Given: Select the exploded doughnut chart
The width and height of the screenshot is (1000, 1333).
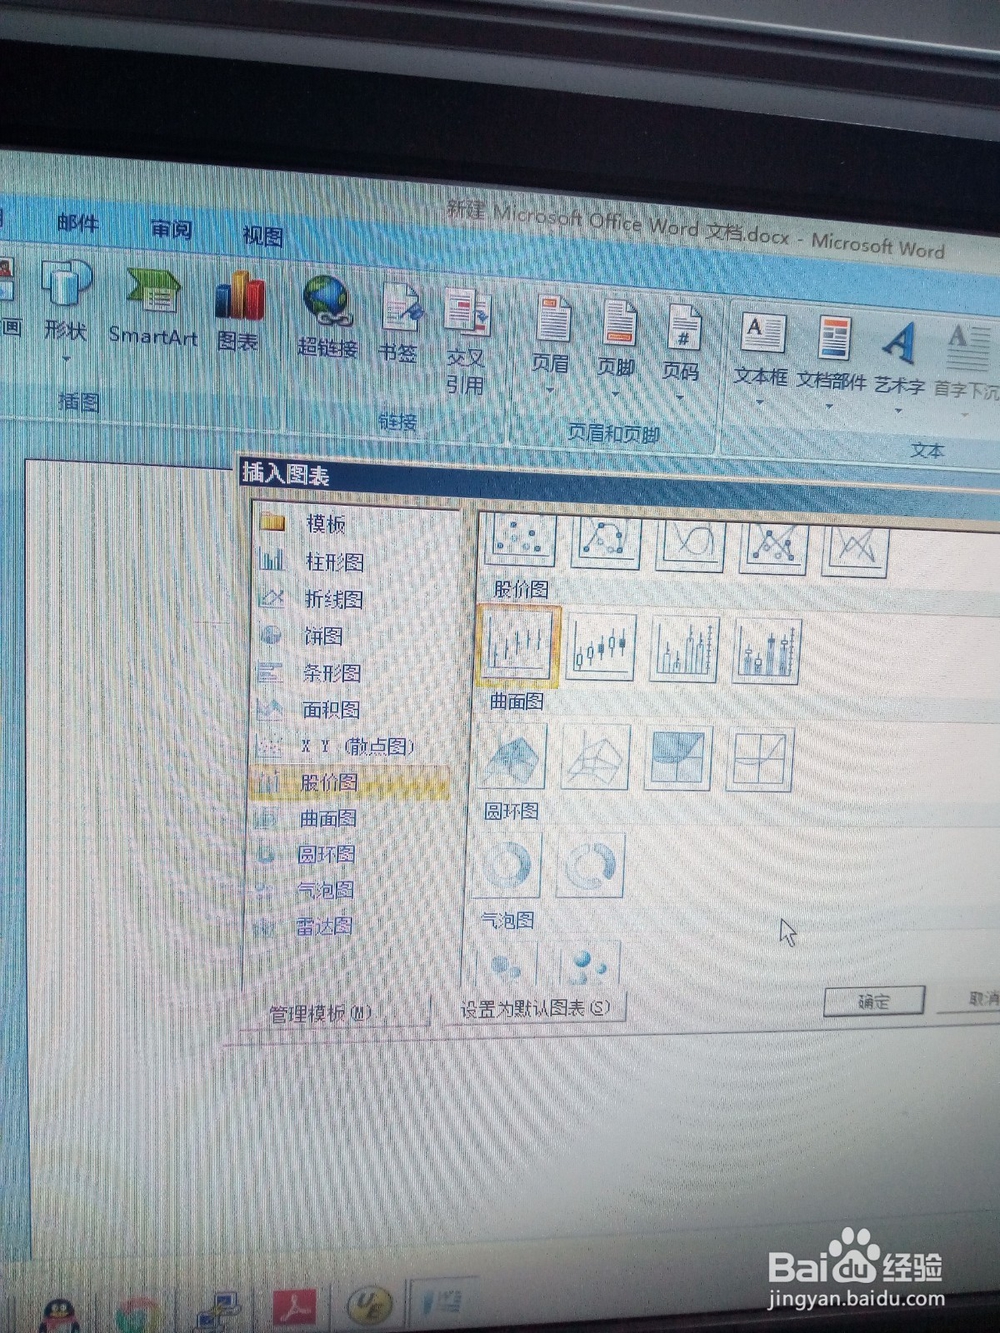Looking at the screenshot, I should click(x=592, y=866).
